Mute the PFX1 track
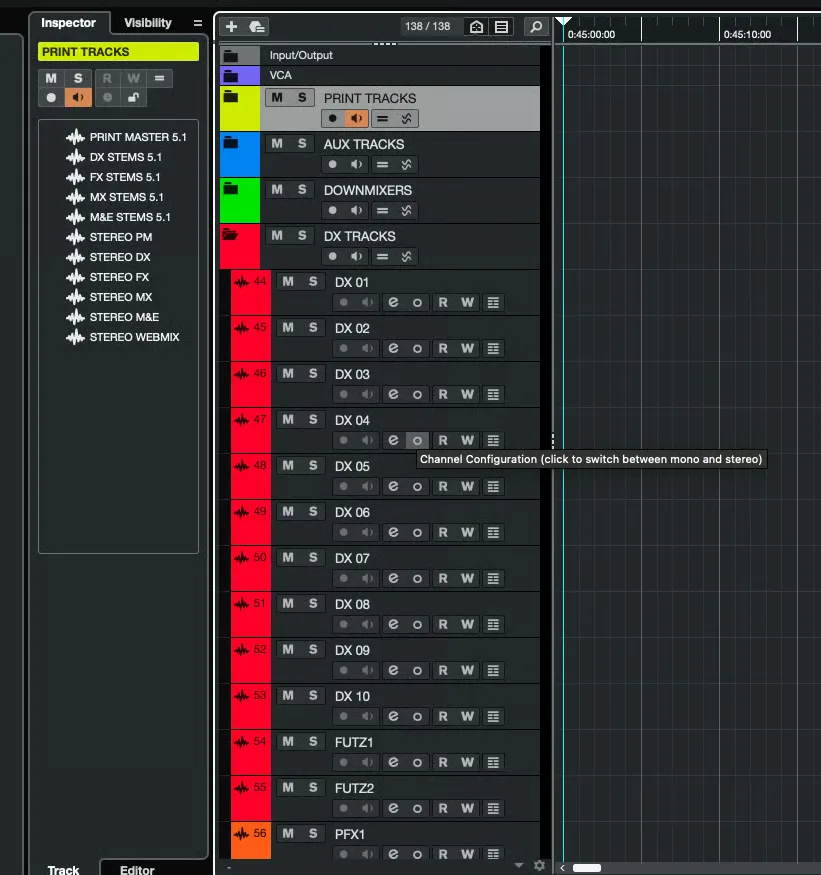Viewport: 821px width, 875px height. coord(288,834)
